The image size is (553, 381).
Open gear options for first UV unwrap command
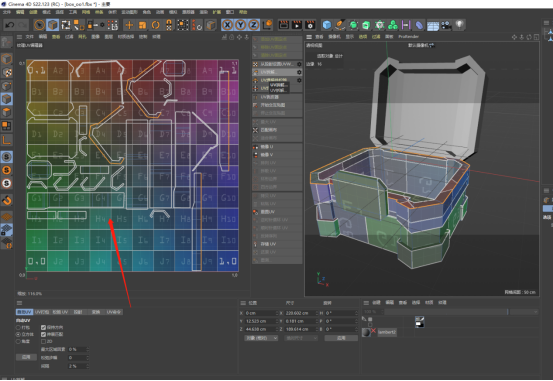tap(299, 64)
